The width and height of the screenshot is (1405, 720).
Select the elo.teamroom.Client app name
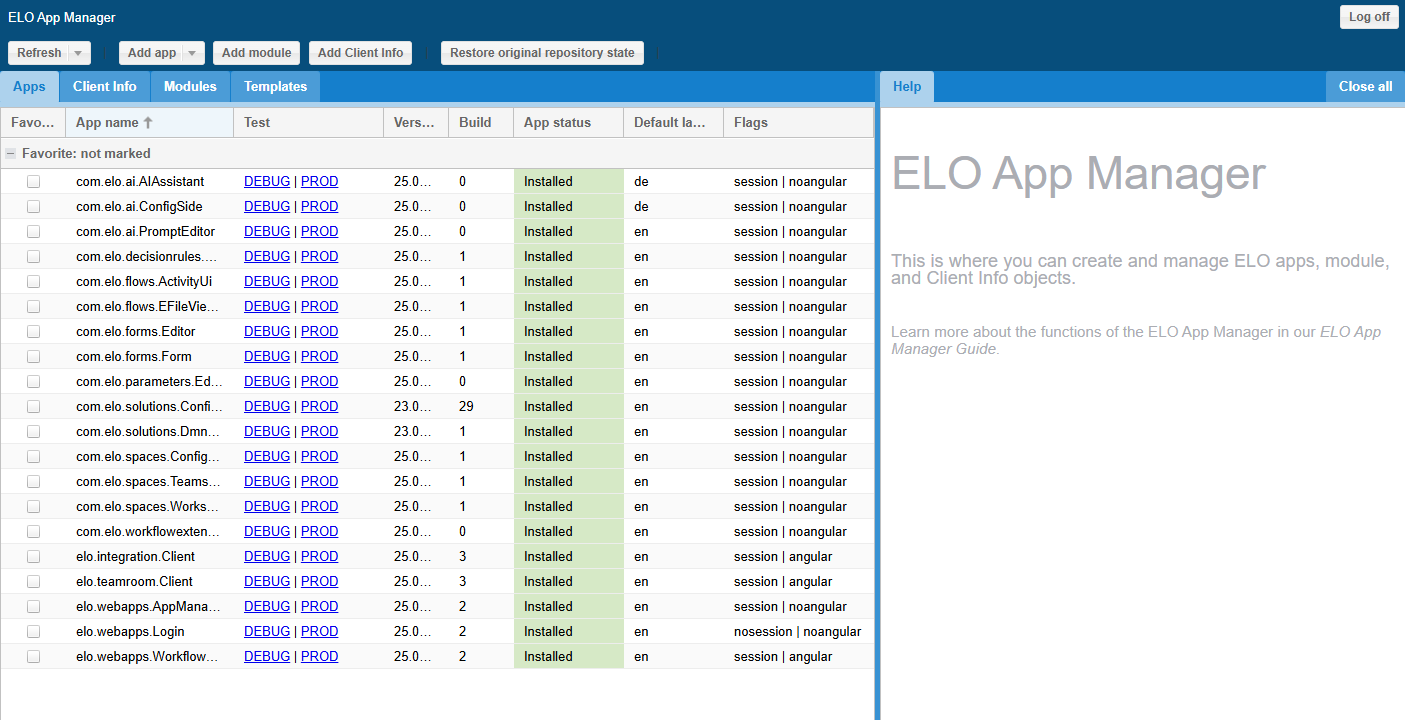pyautogui.click(x=134, y=582)
